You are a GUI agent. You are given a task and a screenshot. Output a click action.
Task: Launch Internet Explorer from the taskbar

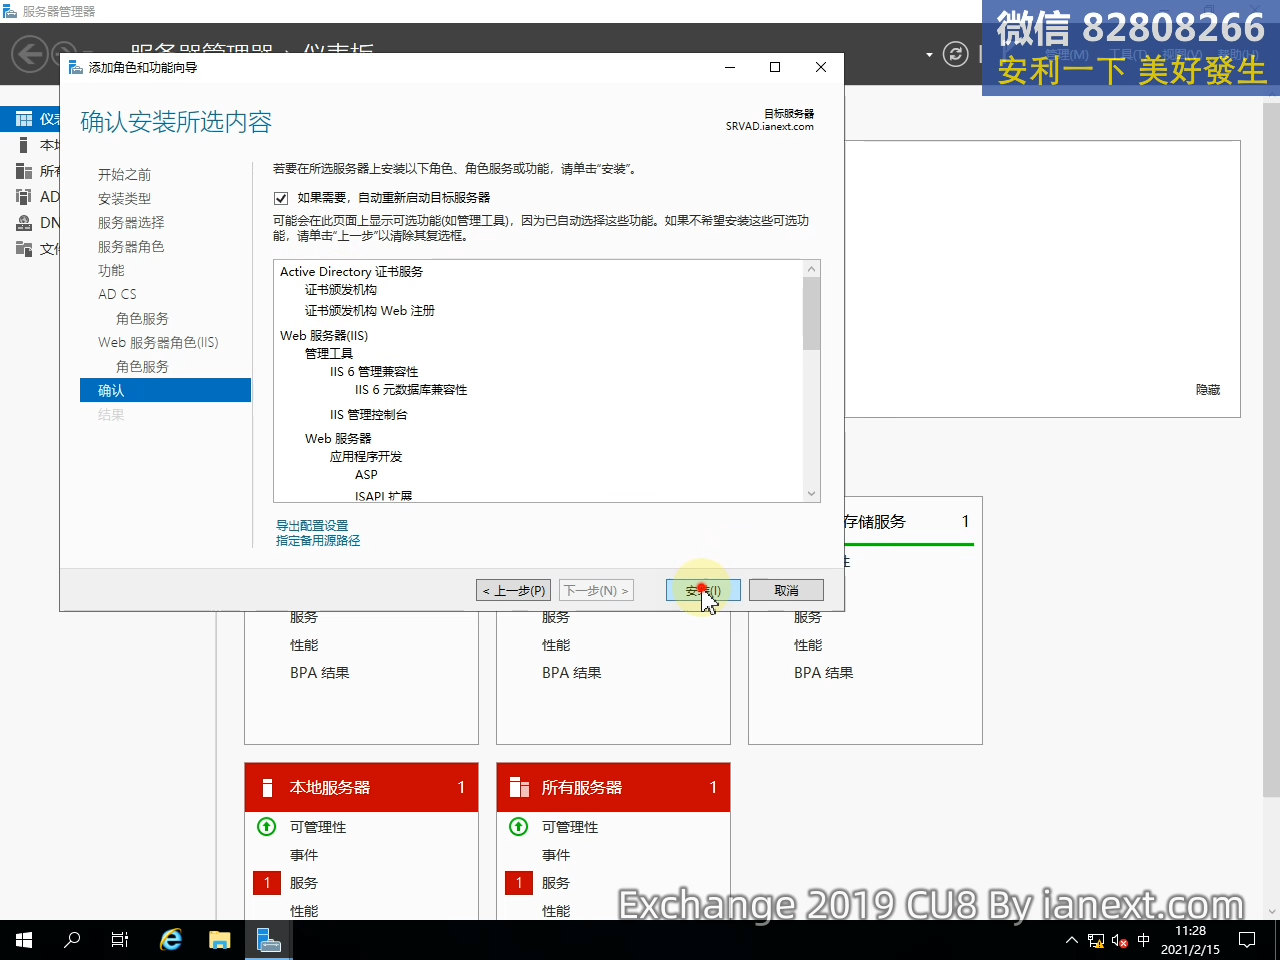click(x=171, y=940)
